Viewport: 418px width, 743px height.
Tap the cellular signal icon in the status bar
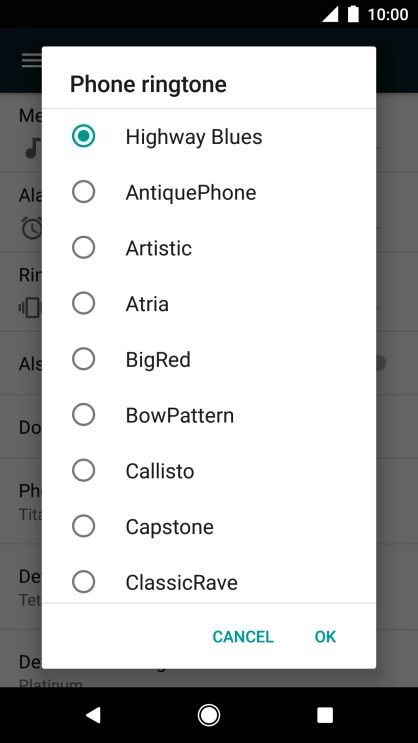tap(330, 14)
